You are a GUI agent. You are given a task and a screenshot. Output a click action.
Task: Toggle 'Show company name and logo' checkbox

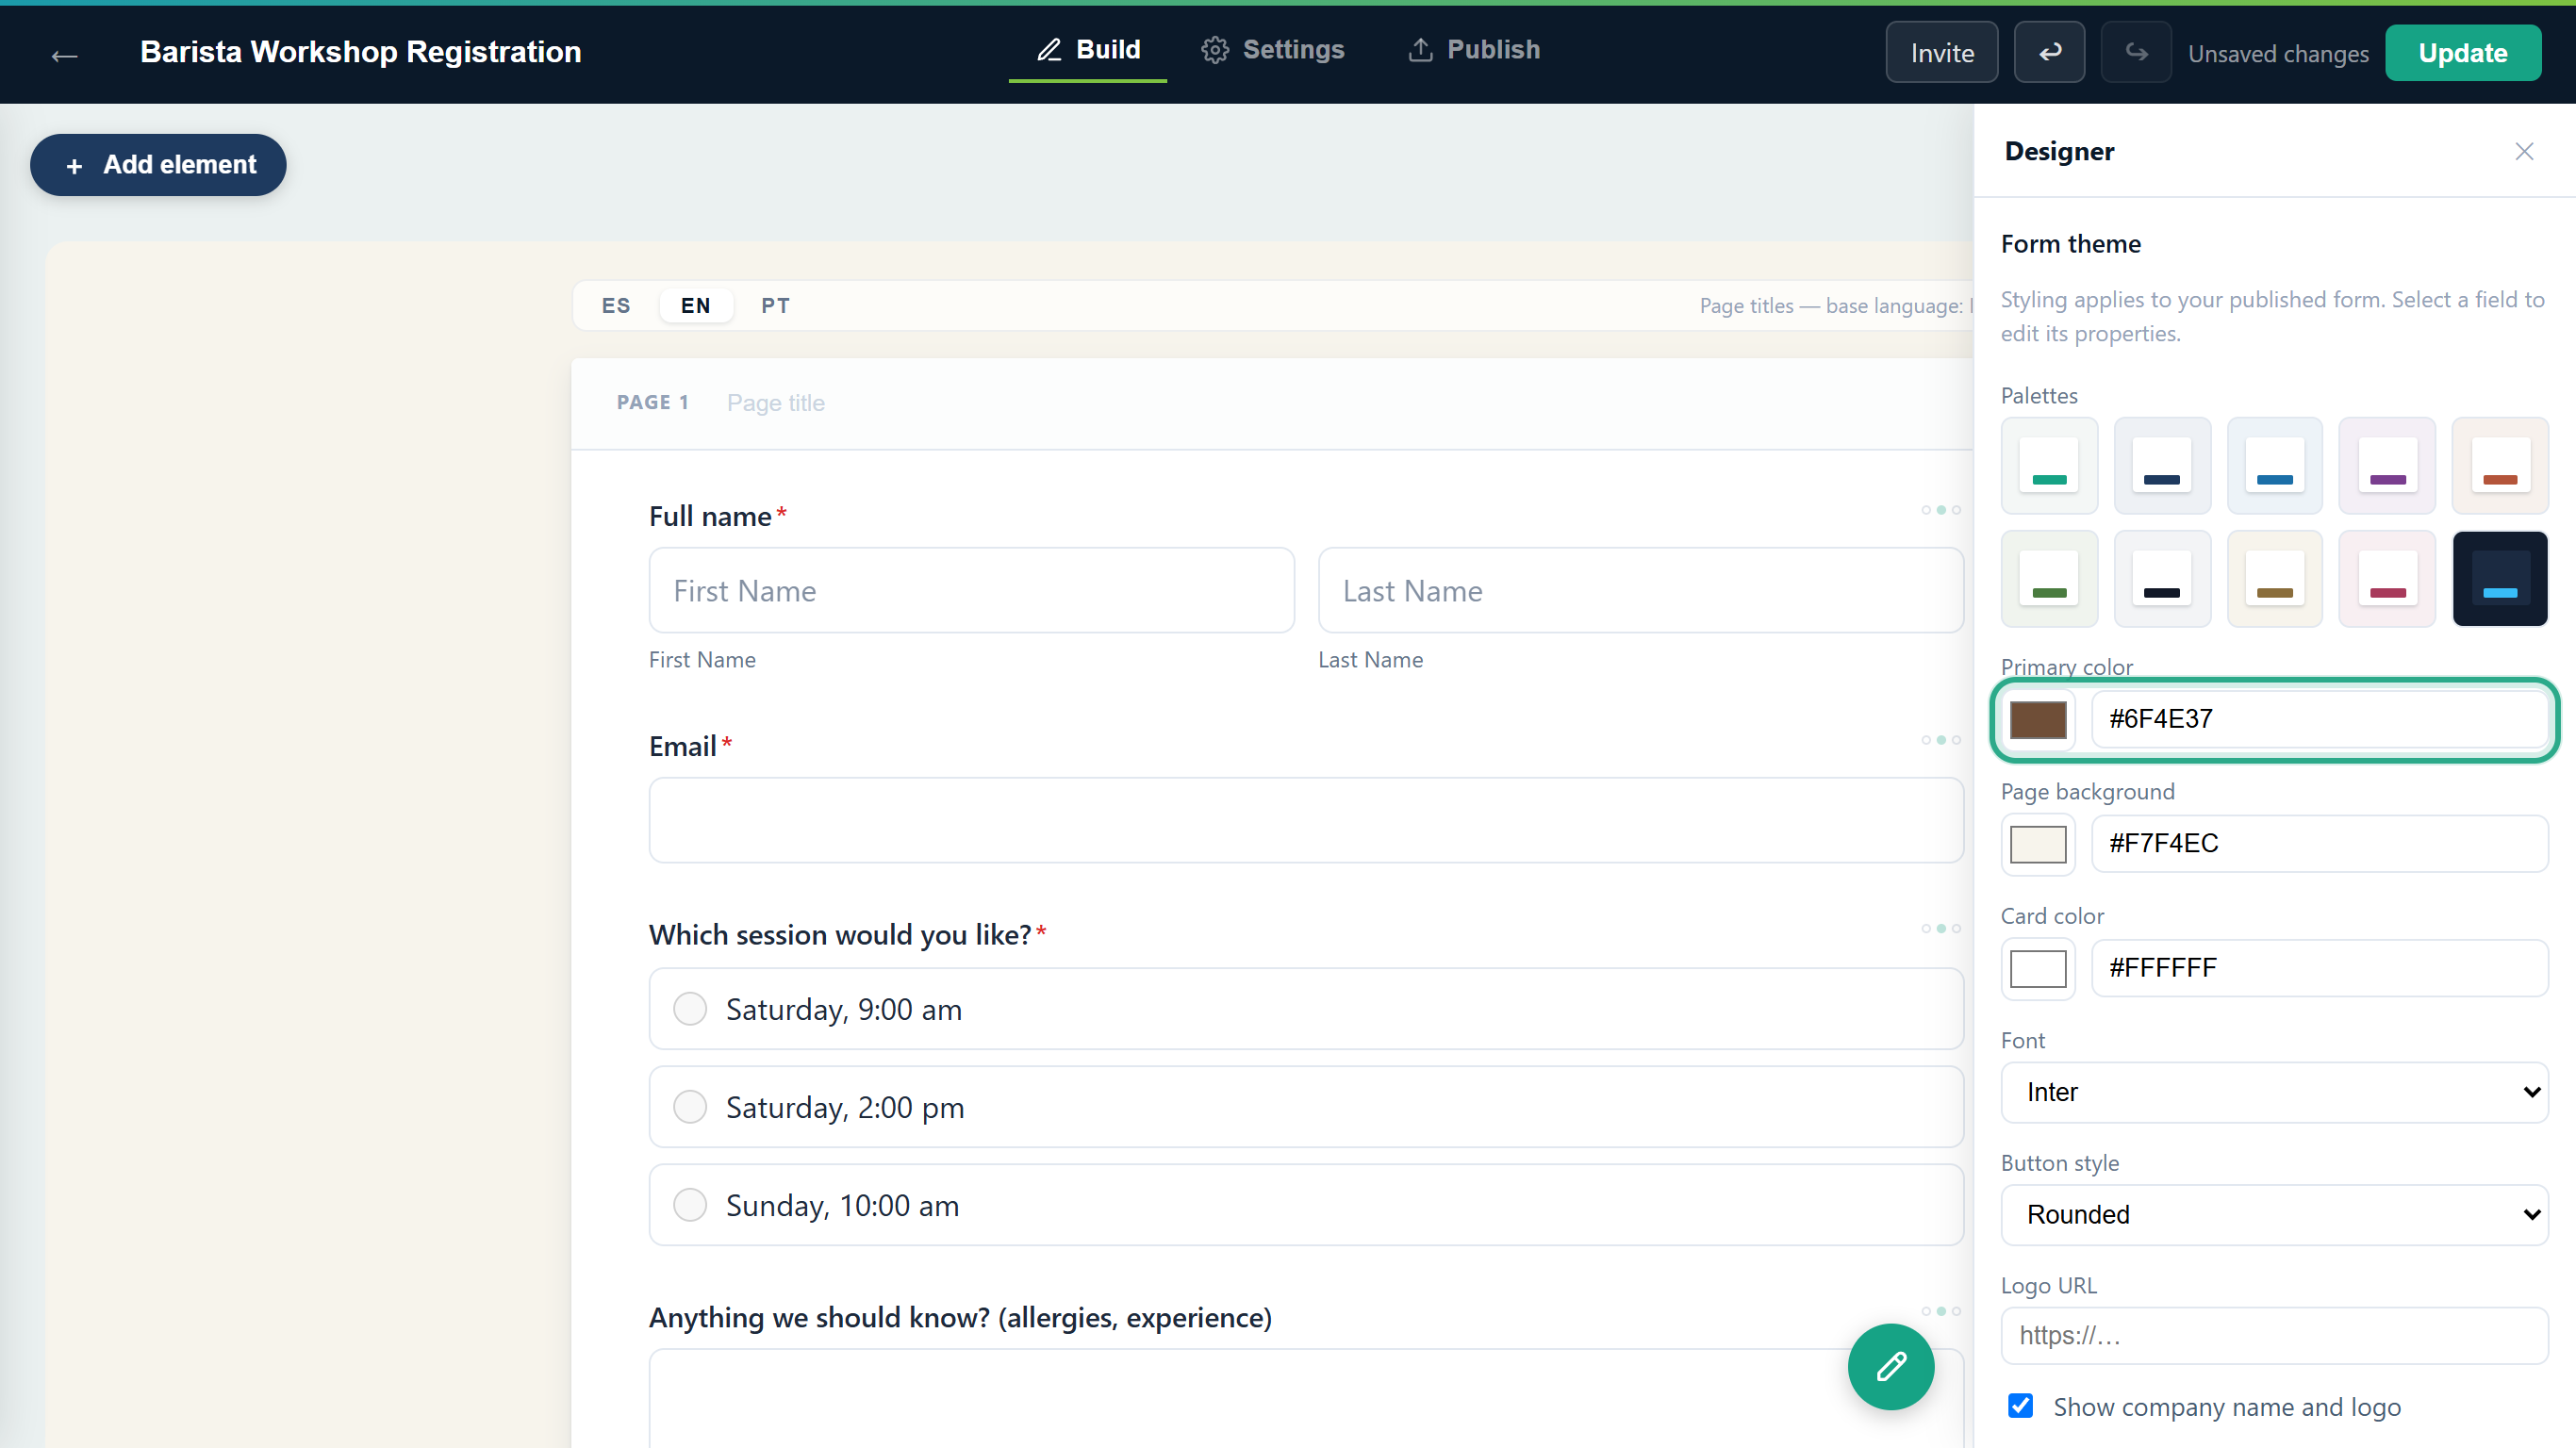click(2020, 1406)
